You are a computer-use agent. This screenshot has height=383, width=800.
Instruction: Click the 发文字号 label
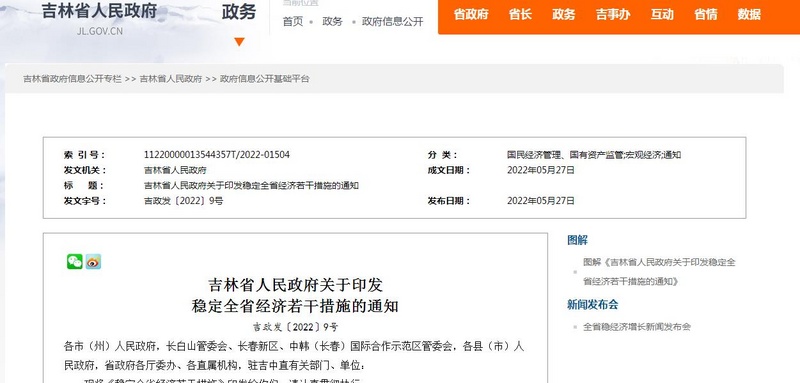click(x=85, y=200)
